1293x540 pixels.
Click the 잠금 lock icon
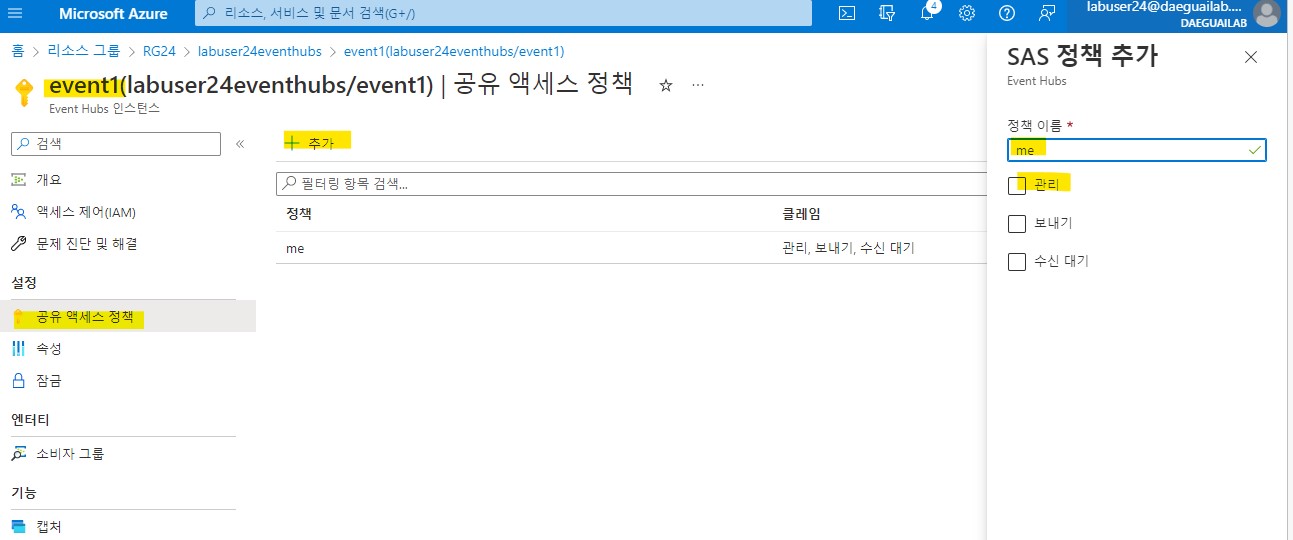coord(19,380)
